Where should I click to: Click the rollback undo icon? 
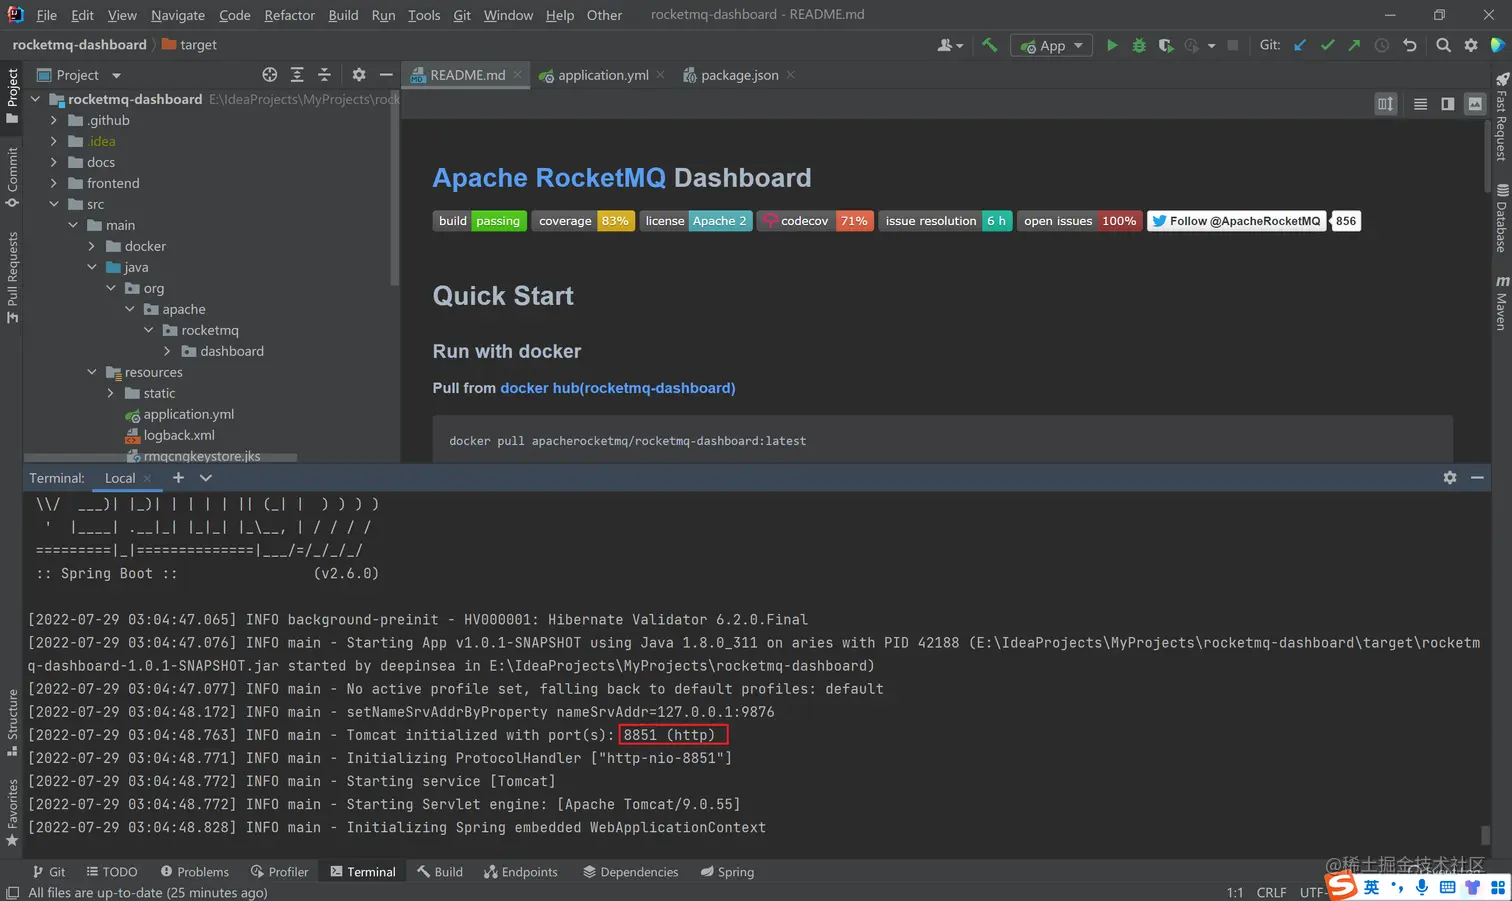click(x=1409, y=45)
